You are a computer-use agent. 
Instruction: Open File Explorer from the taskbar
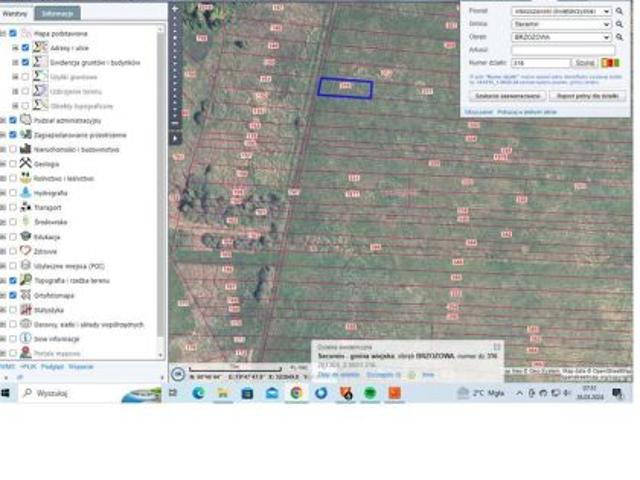[223, 393]
